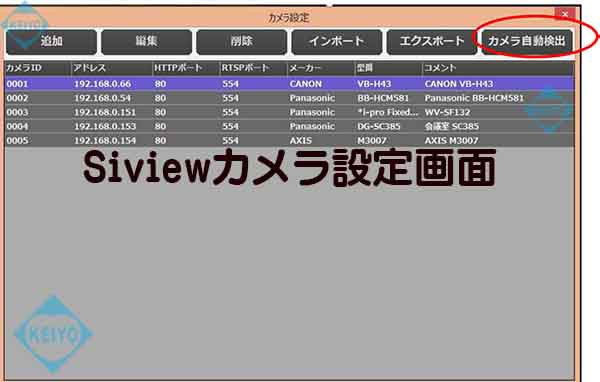Click the エクスポート button

click(432, 41)
